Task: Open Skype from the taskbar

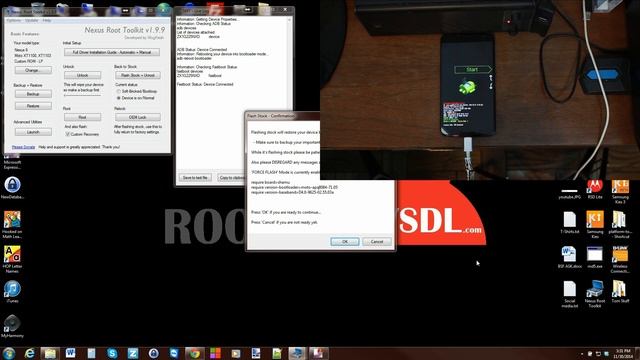Action: (112, 353)
